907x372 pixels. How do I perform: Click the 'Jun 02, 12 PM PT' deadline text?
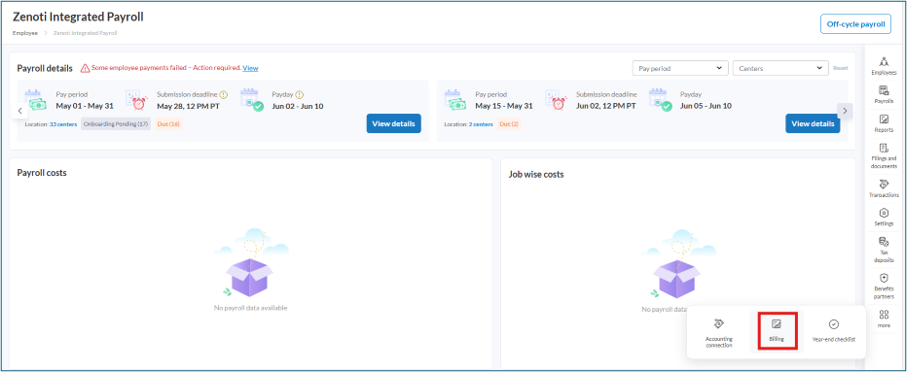click(606, 106)
